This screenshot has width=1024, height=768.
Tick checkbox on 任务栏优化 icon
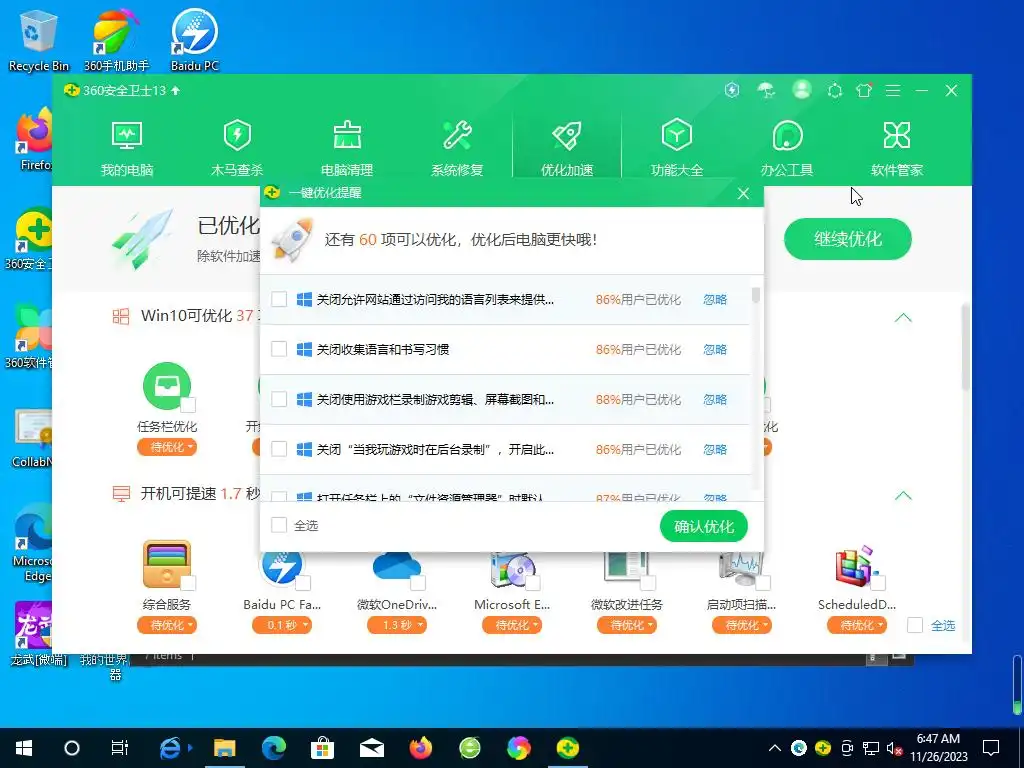click(188, 404)
